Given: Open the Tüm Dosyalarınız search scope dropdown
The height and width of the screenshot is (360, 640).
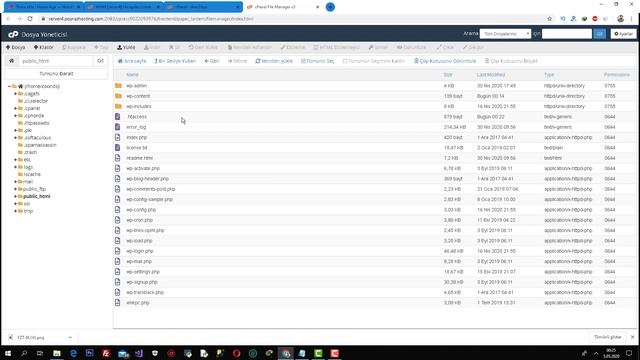Looking at the screenshot, I should pyautogui.click(x=505, y=34).
